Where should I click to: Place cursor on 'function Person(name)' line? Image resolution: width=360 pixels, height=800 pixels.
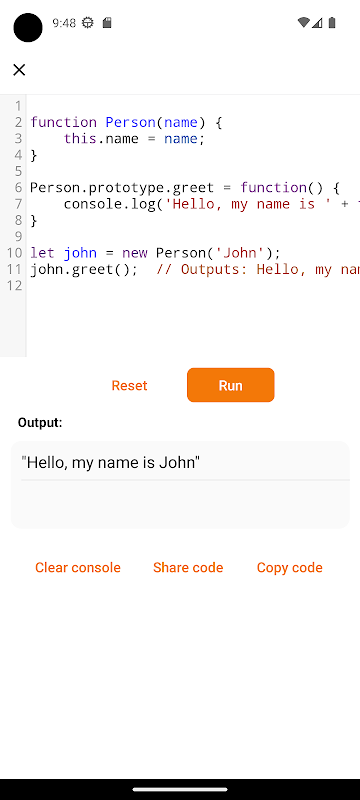pos(126,122)
